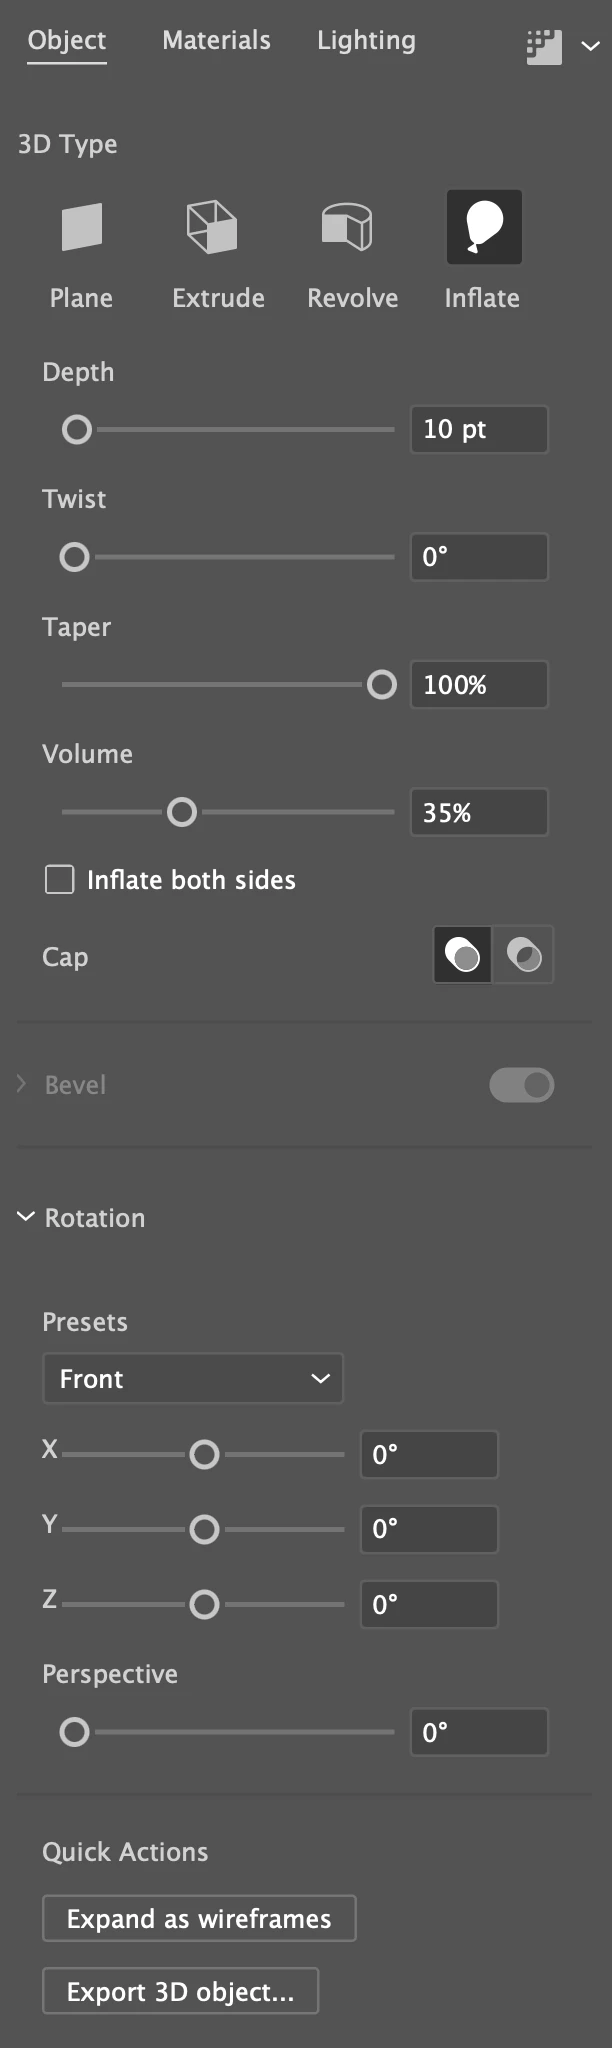The width and height of the screenshot is (612, 2048).
Task: Enable the Inflate both sides checkbox
Action: pyautogui.click(x=60, y=880)
